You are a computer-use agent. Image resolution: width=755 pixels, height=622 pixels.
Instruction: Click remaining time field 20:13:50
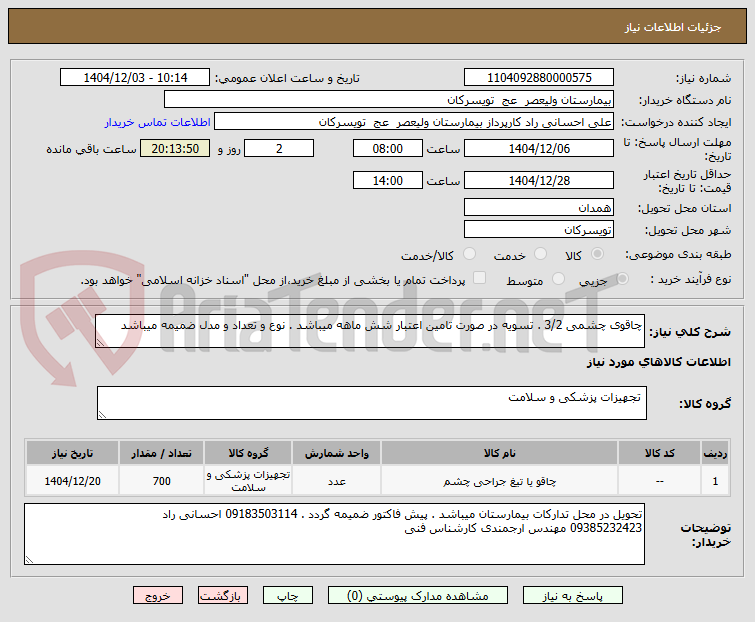[x=175, y=148]
